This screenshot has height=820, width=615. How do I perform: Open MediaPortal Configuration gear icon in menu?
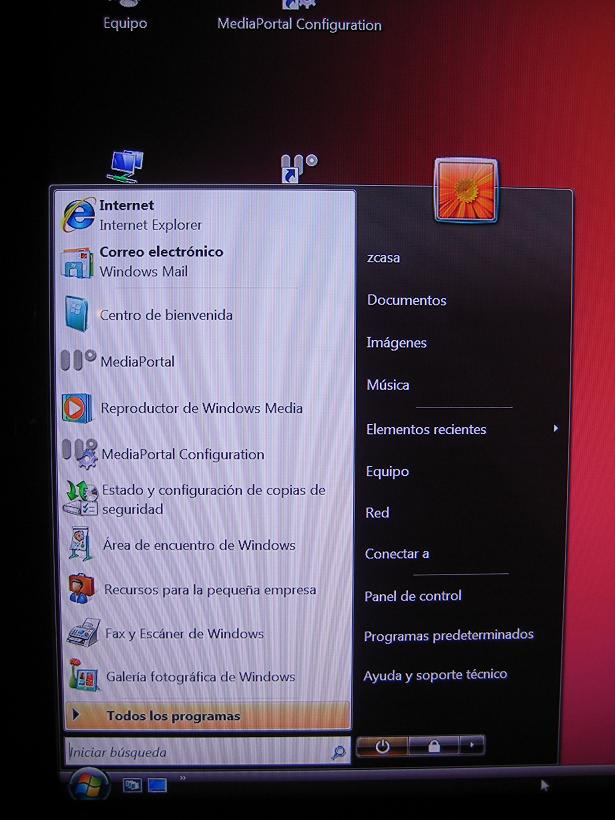(80, 454)
